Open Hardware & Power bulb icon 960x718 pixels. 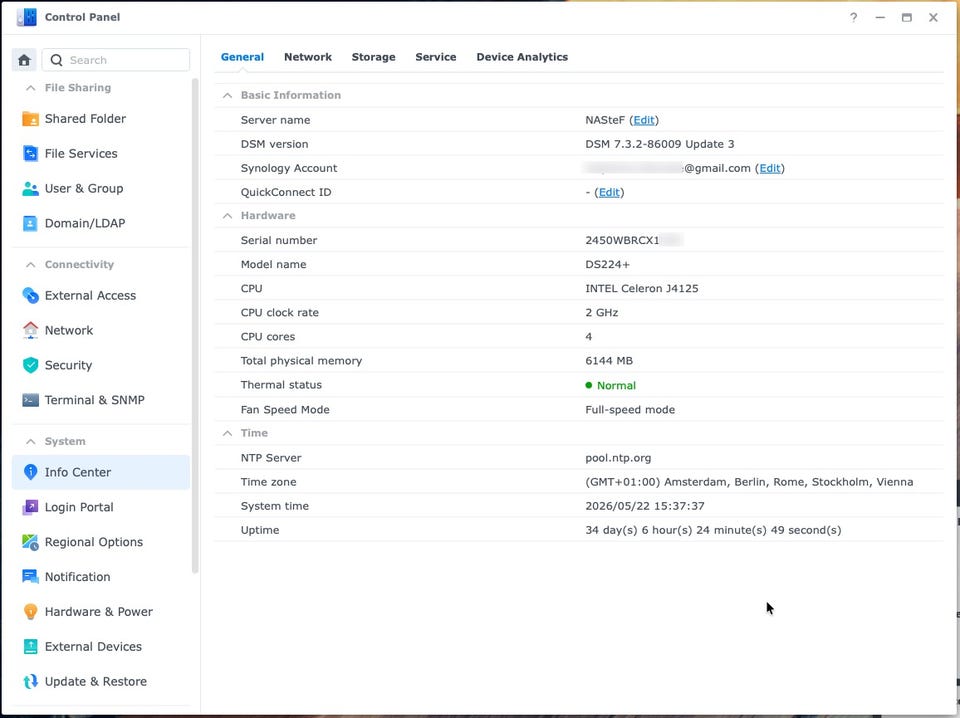30,612
